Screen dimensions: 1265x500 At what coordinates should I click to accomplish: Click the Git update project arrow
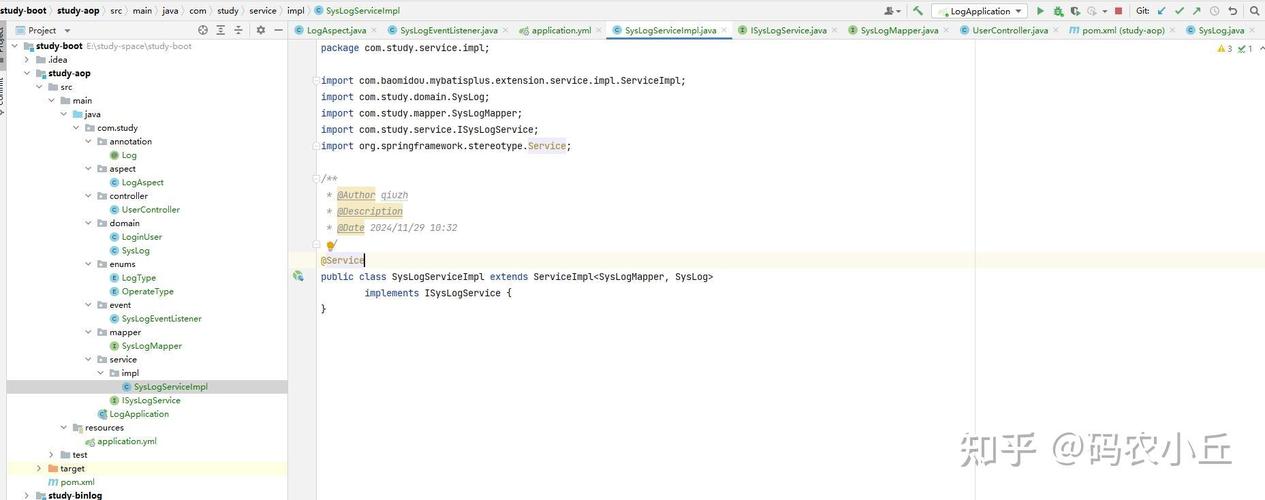coord(1161,11)
